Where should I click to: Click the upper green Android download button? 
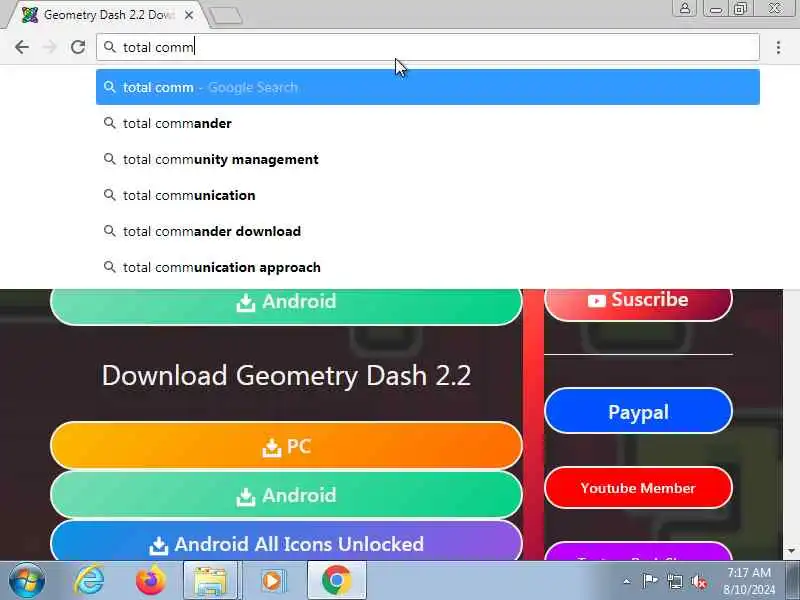[x=286, y=305]
